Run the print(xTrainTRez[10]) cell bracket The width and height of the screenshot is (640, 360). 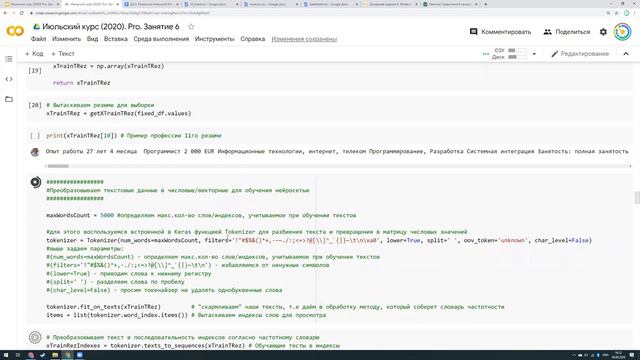pyautogui.click(x=35, y=136)
